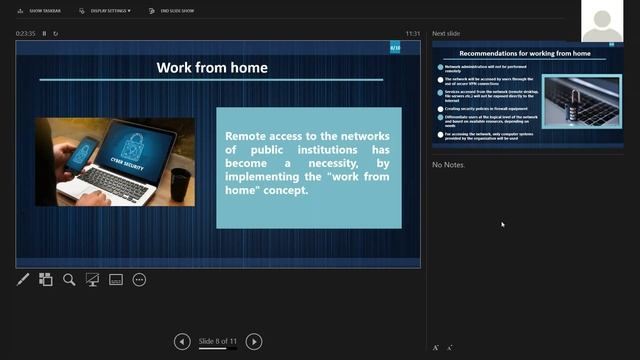Select the pen and laser pointer tool
Viewport: 640px width, 360px height.
click(x=23, y=280)
